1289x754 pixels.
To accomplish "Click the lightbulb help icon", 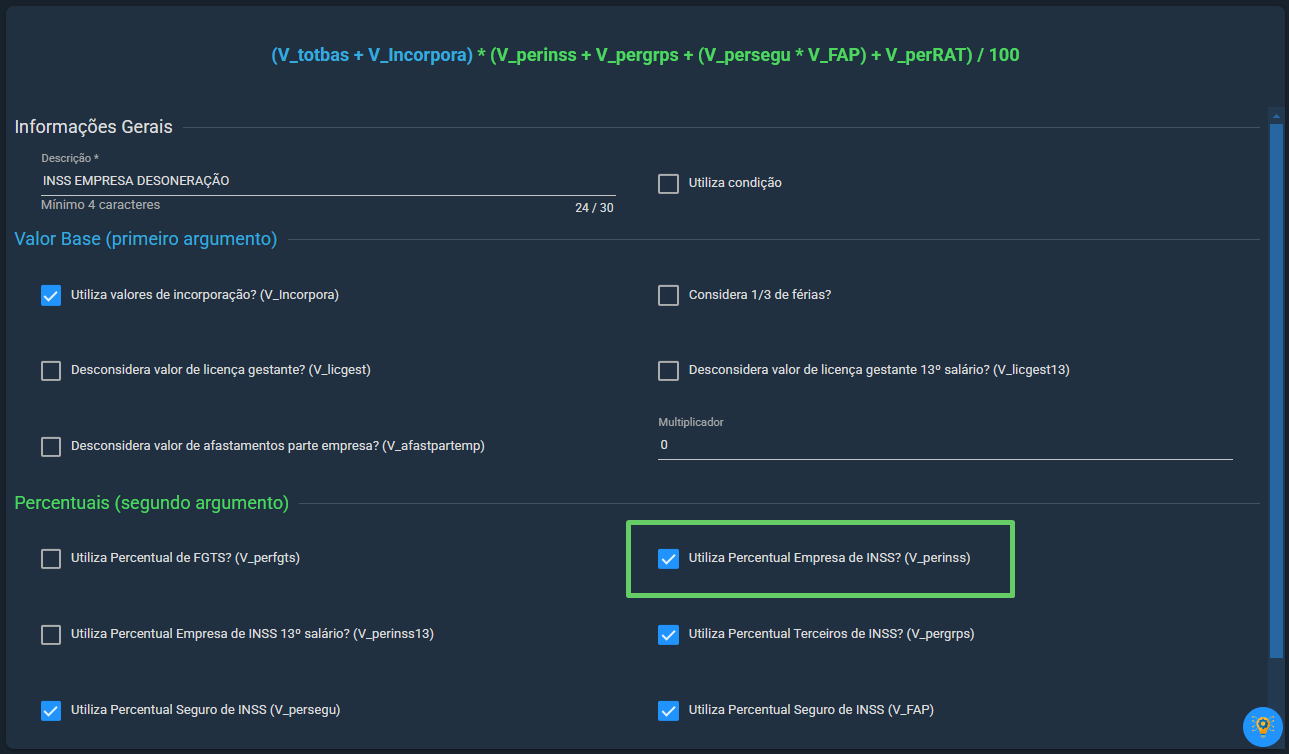I will tap(1262, 726).
